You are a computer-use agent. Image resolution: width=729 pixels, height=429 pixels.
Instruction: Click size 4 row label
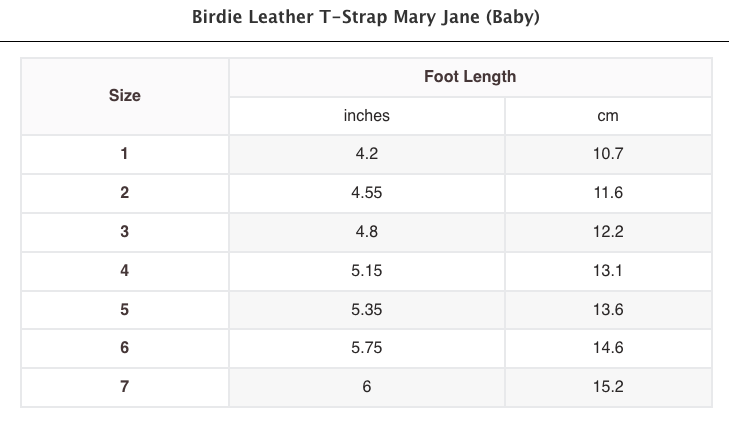coord(124,270)
